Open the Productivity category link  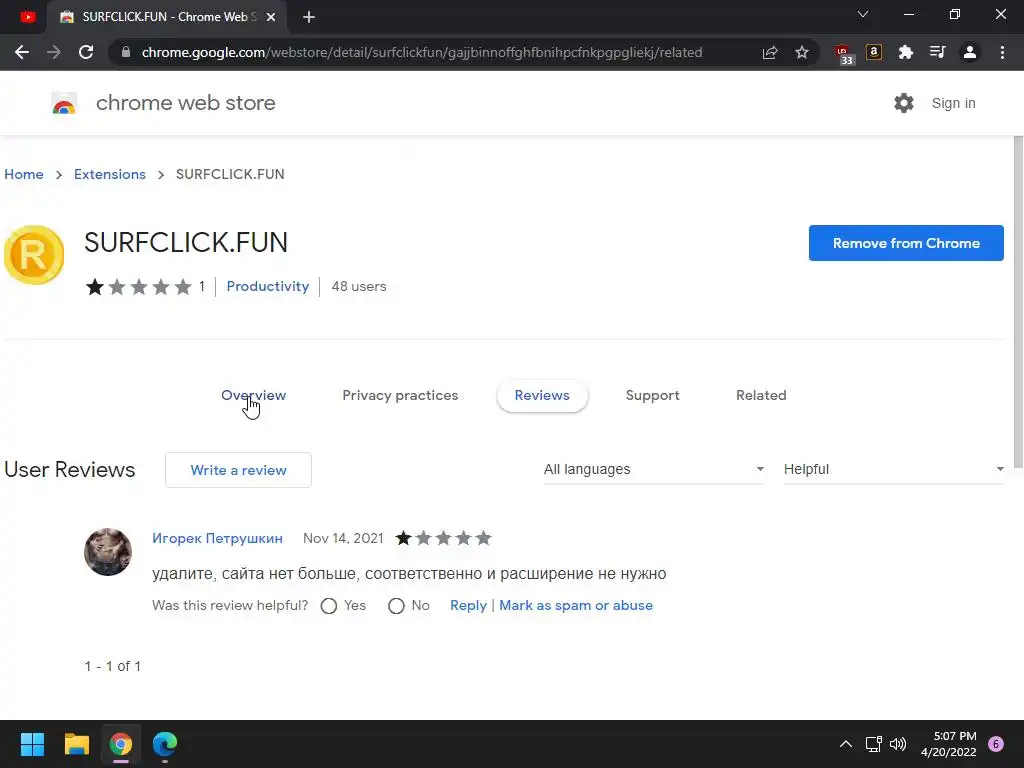click(268, 286)
